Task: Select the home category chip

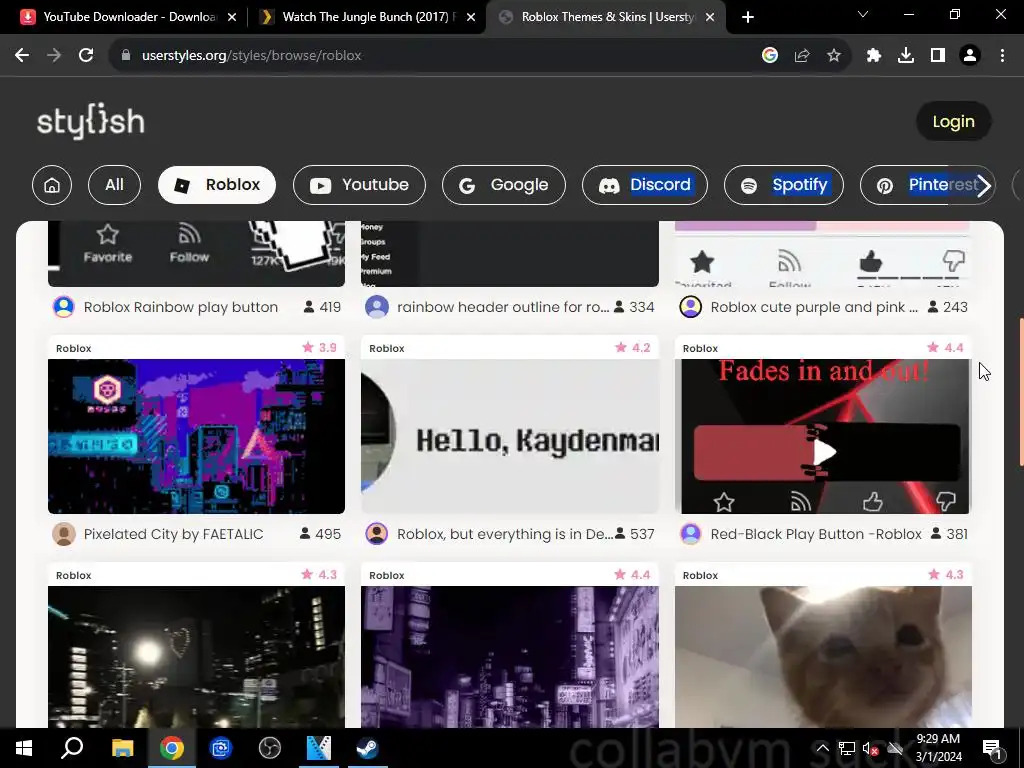Action: [52, 185]
